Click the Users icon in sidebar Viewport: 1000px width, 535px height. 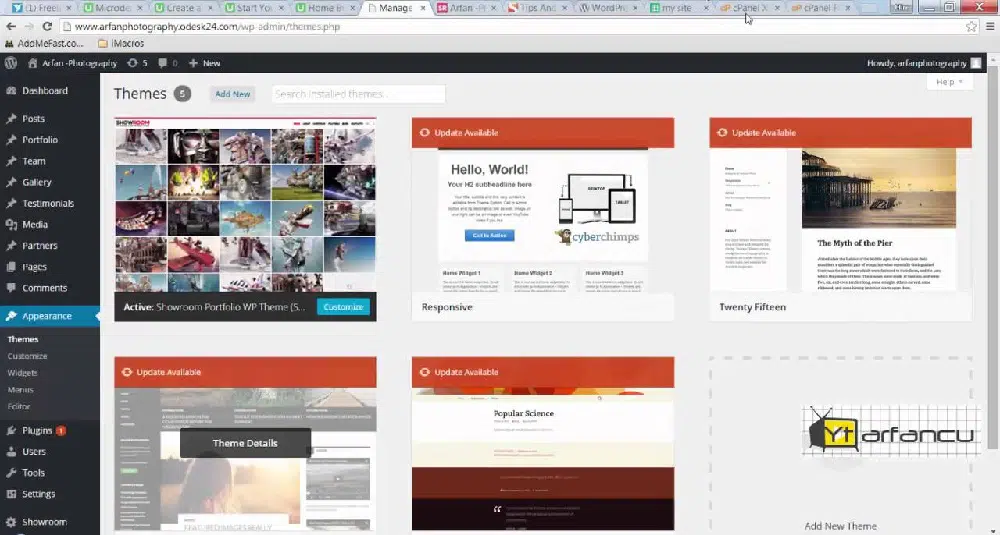point(11,452)
